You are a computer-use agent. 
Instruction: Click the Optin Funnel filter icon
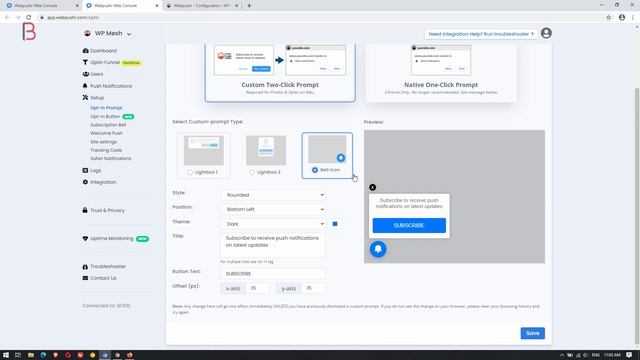85,62
